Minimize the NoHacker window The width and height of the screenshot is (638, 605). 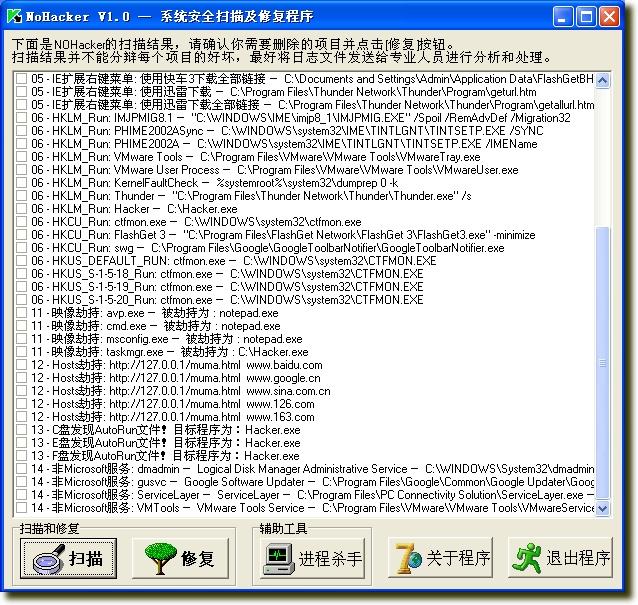coord(562,17)
